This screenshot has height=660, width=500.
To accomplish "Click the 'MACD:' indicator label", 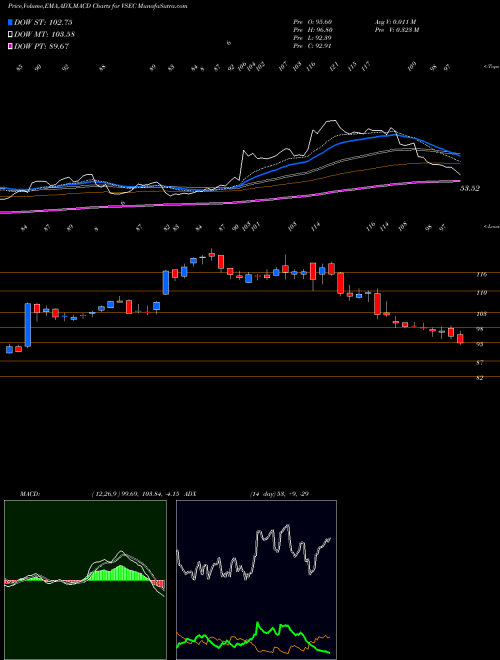I will pyautogui.click(x=30, y=494).
